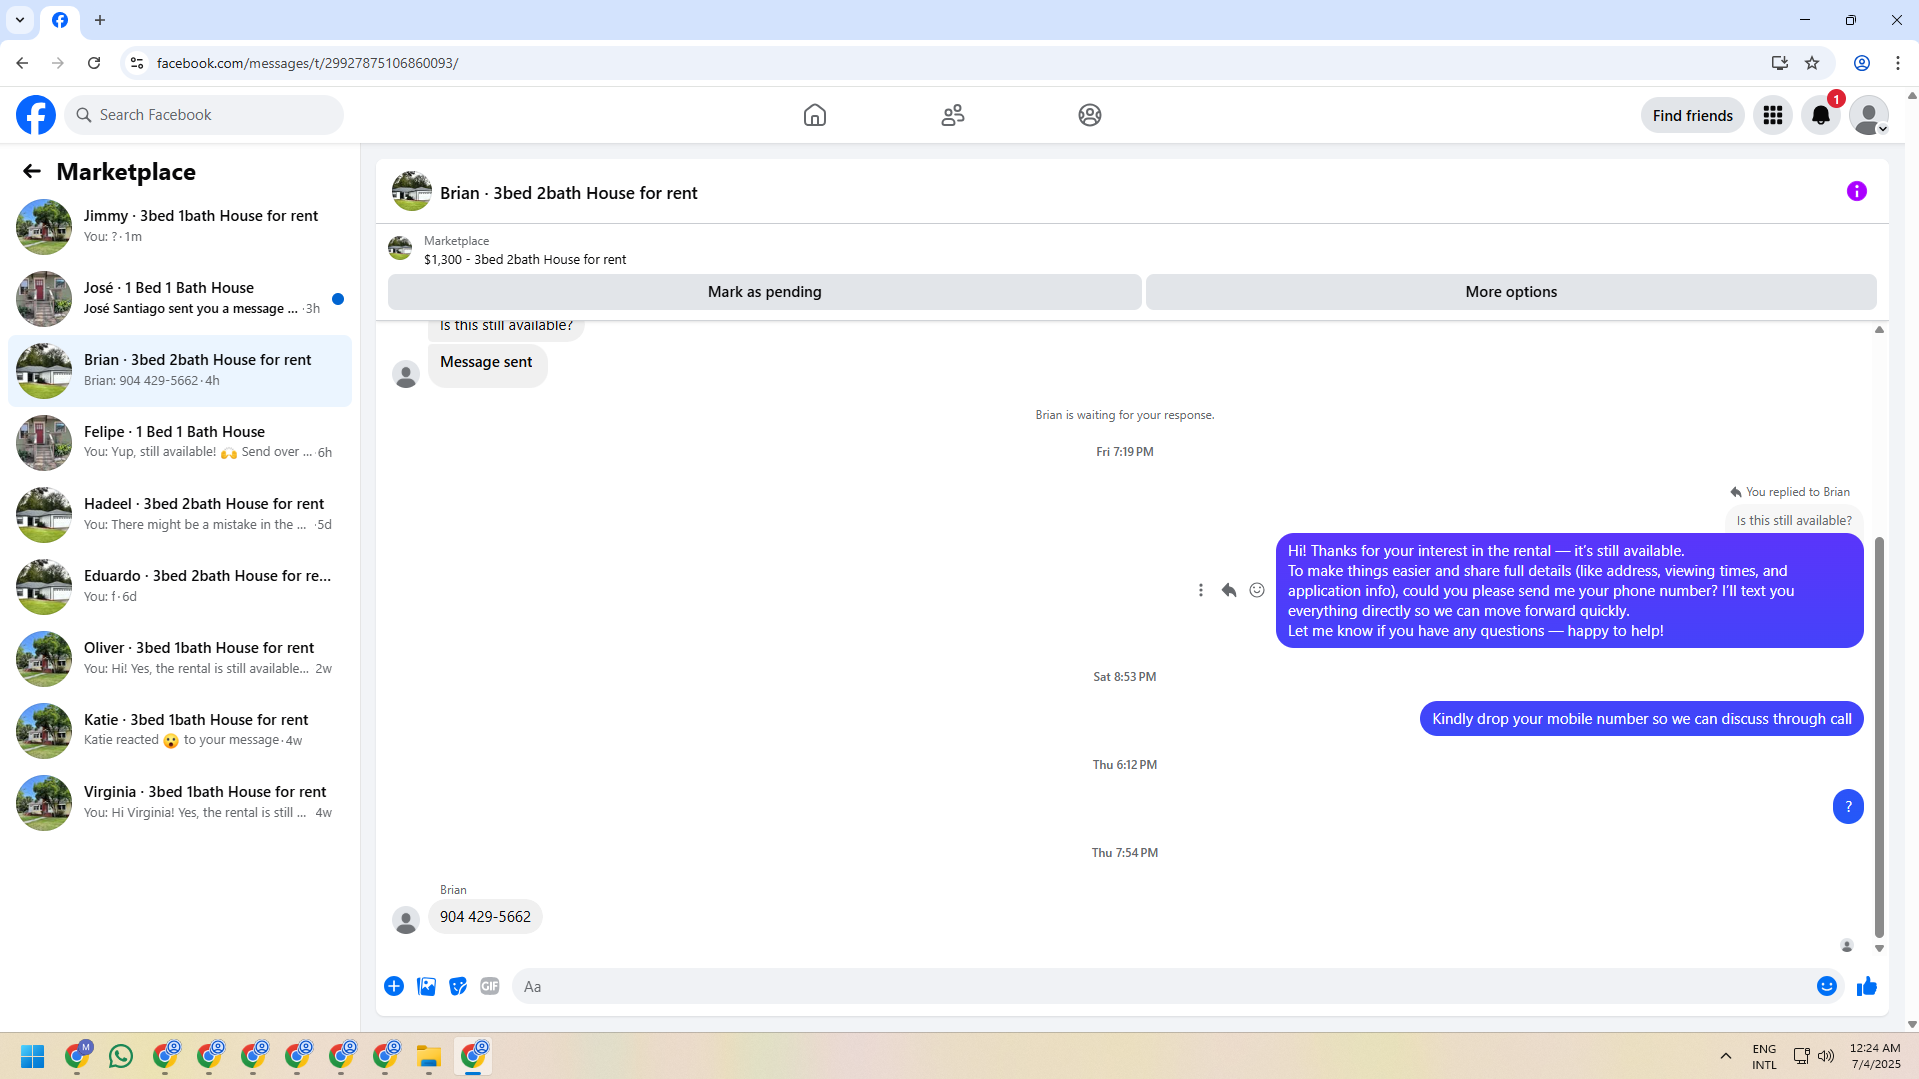
Task: Select Brian 3bed 2bath conversation
Action: click(x=180, y=371)
